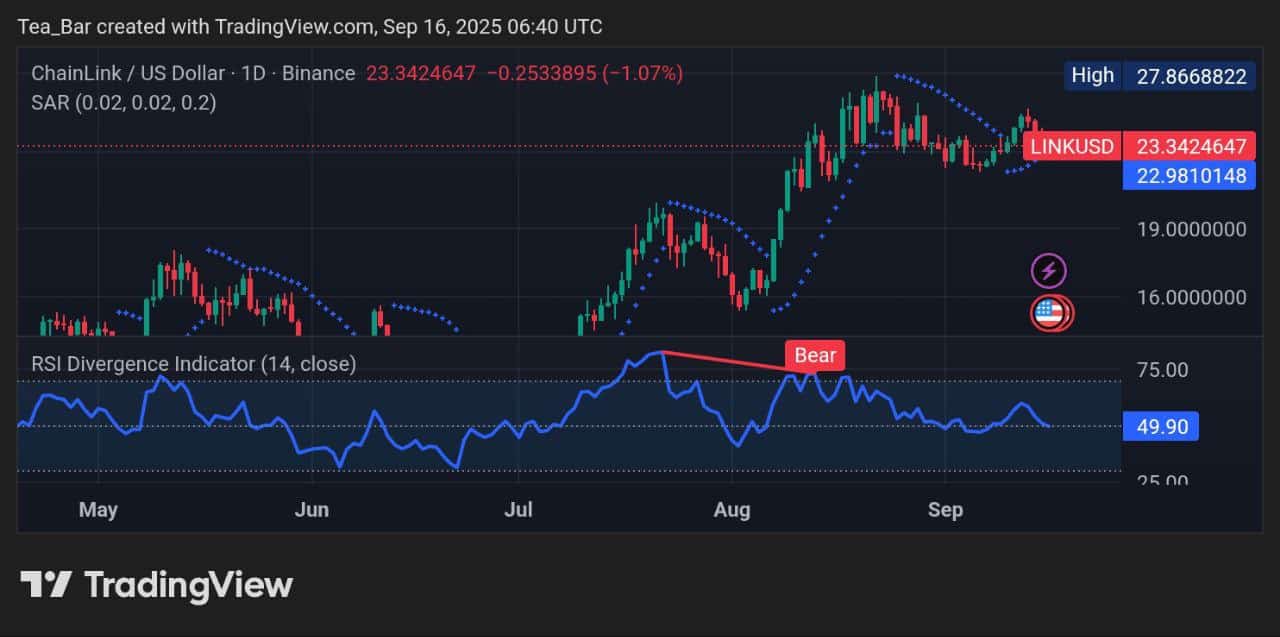Click the 75.00 RSI axis label
1280x637 pixels.
(x=1162, y=370)
